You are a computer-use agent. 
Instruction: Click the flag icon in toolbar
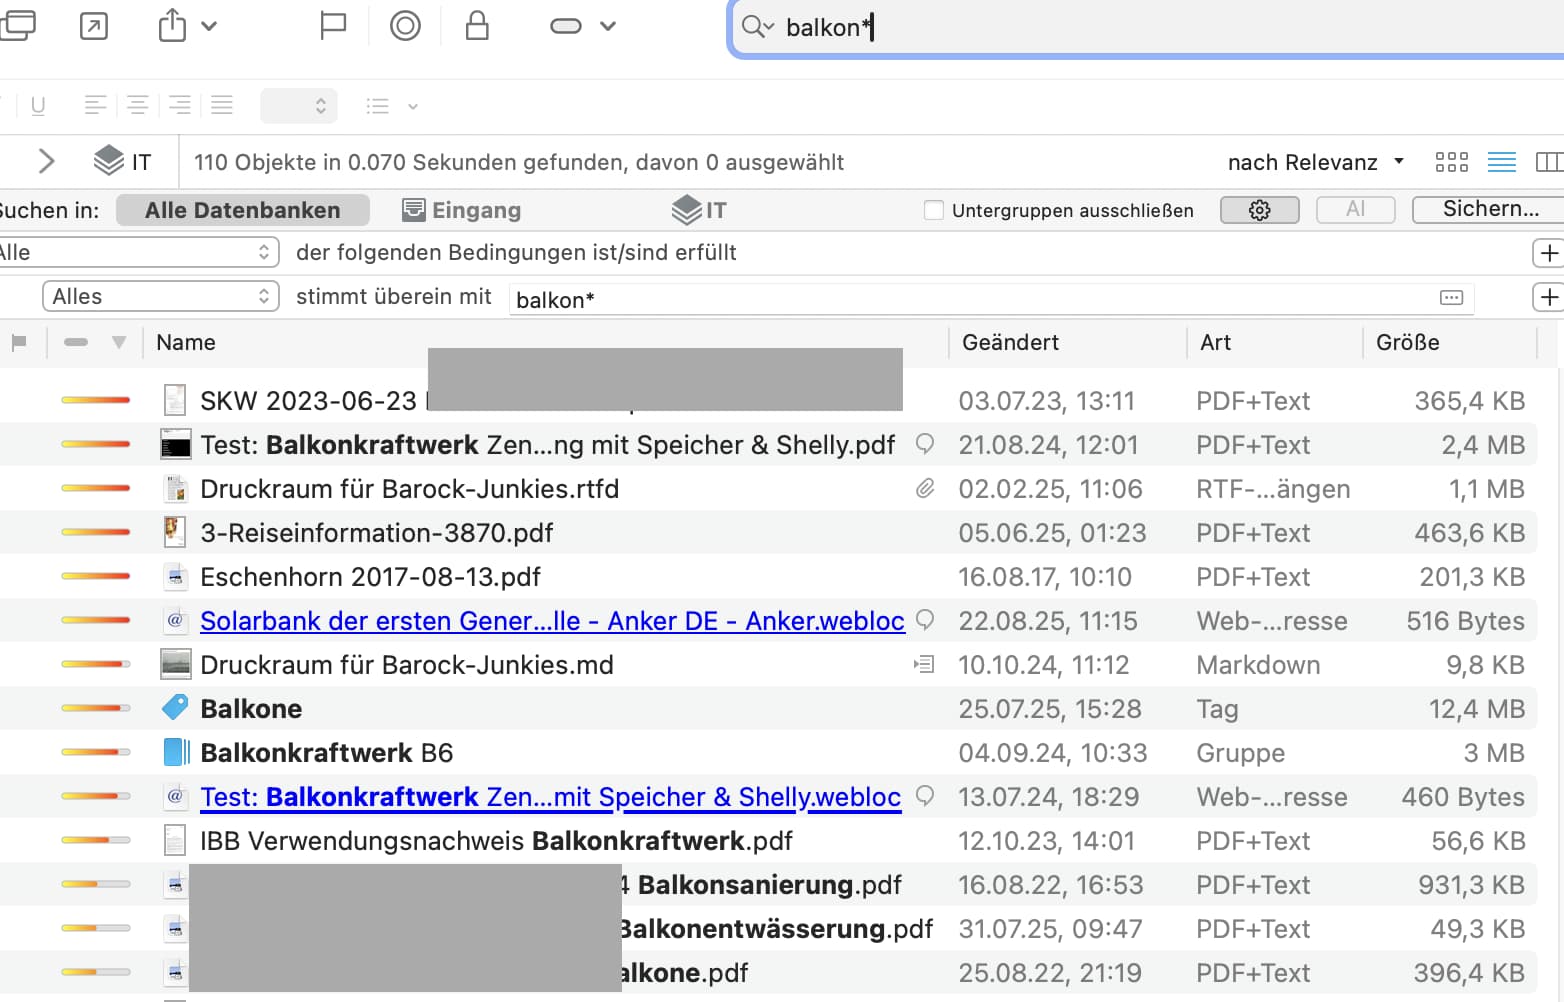[332, 26]
